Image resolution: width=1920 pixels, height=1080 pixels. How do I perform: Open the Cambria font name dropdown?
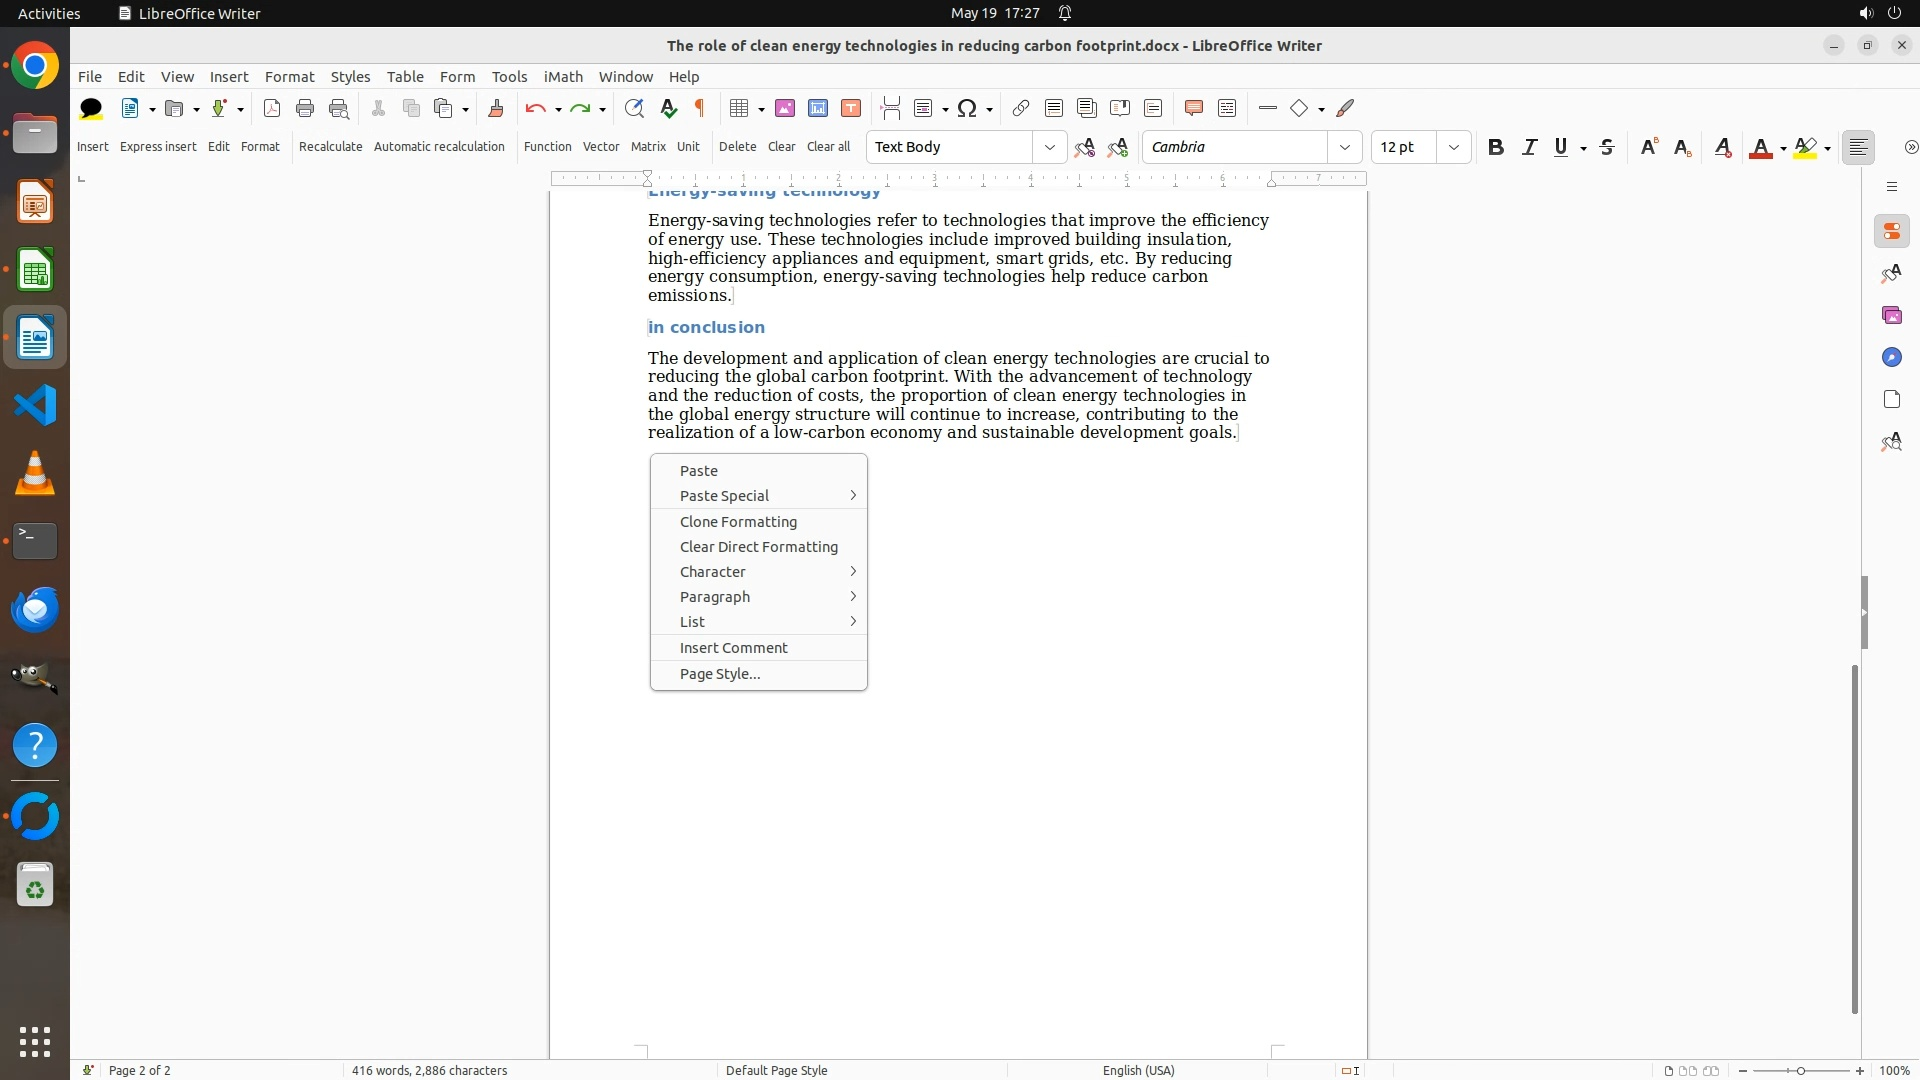point(1344,147)
